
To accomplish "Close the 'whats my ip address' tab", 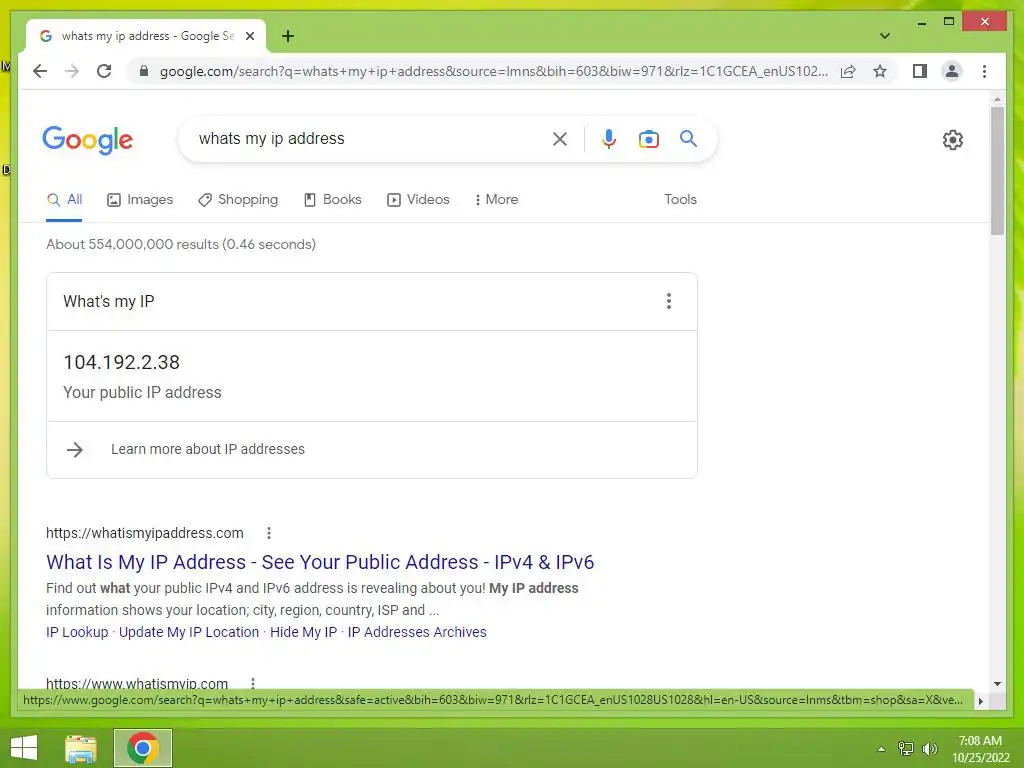I will pos(249,36).
